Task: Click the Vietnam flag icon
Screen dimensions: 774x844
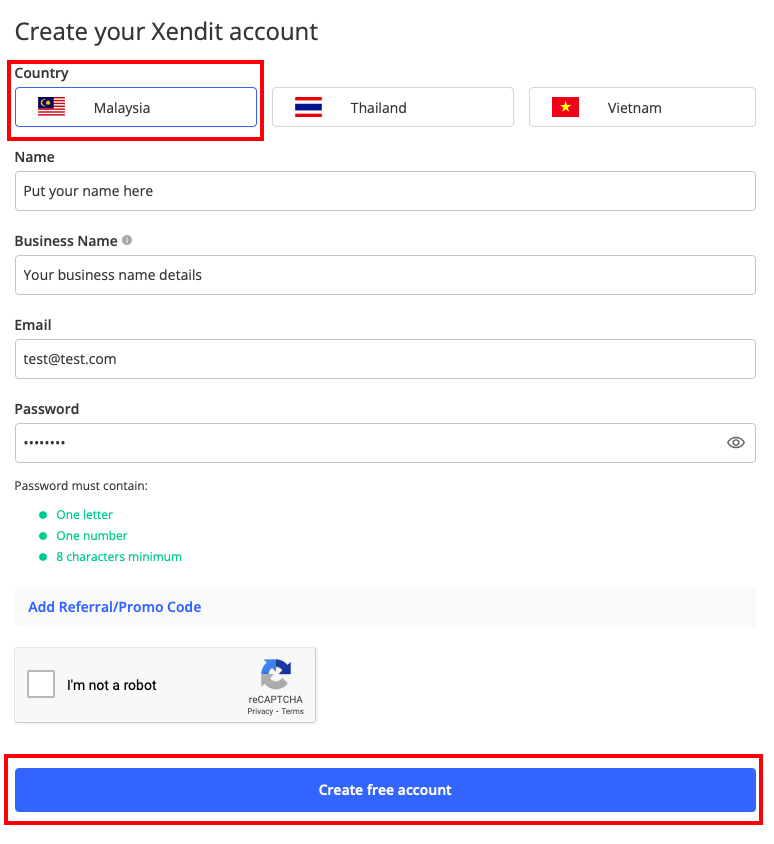Action: point(565,107)
